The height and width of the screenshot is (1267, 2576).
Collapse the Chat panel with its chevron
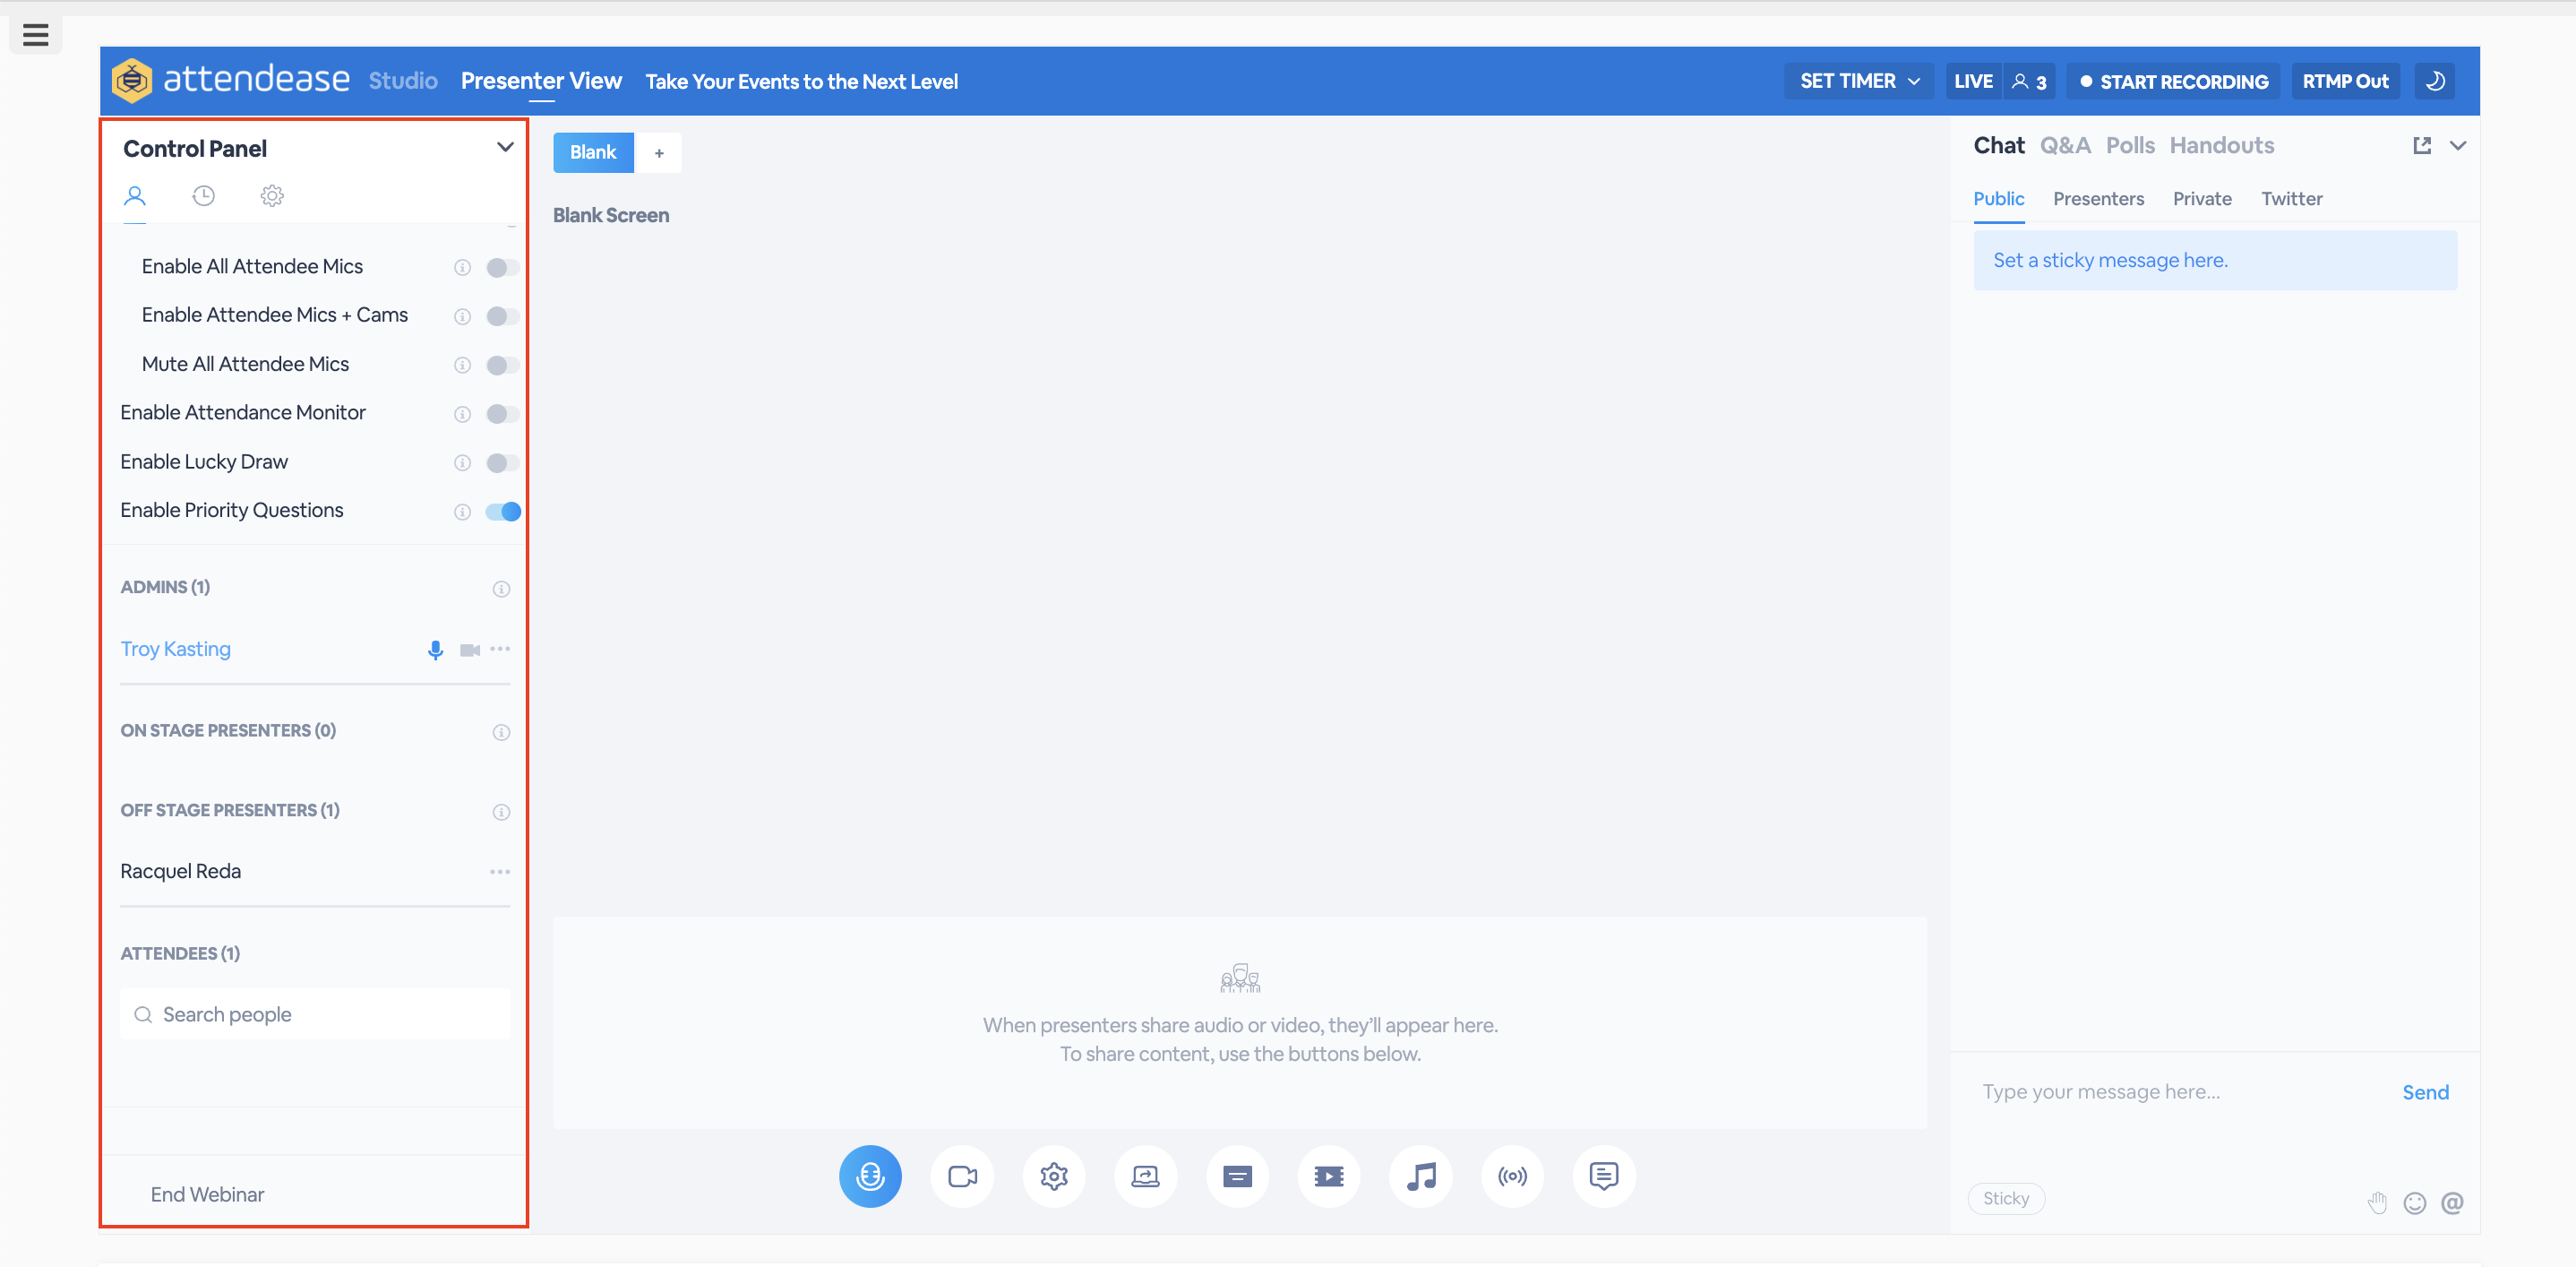pos(2460,146)
